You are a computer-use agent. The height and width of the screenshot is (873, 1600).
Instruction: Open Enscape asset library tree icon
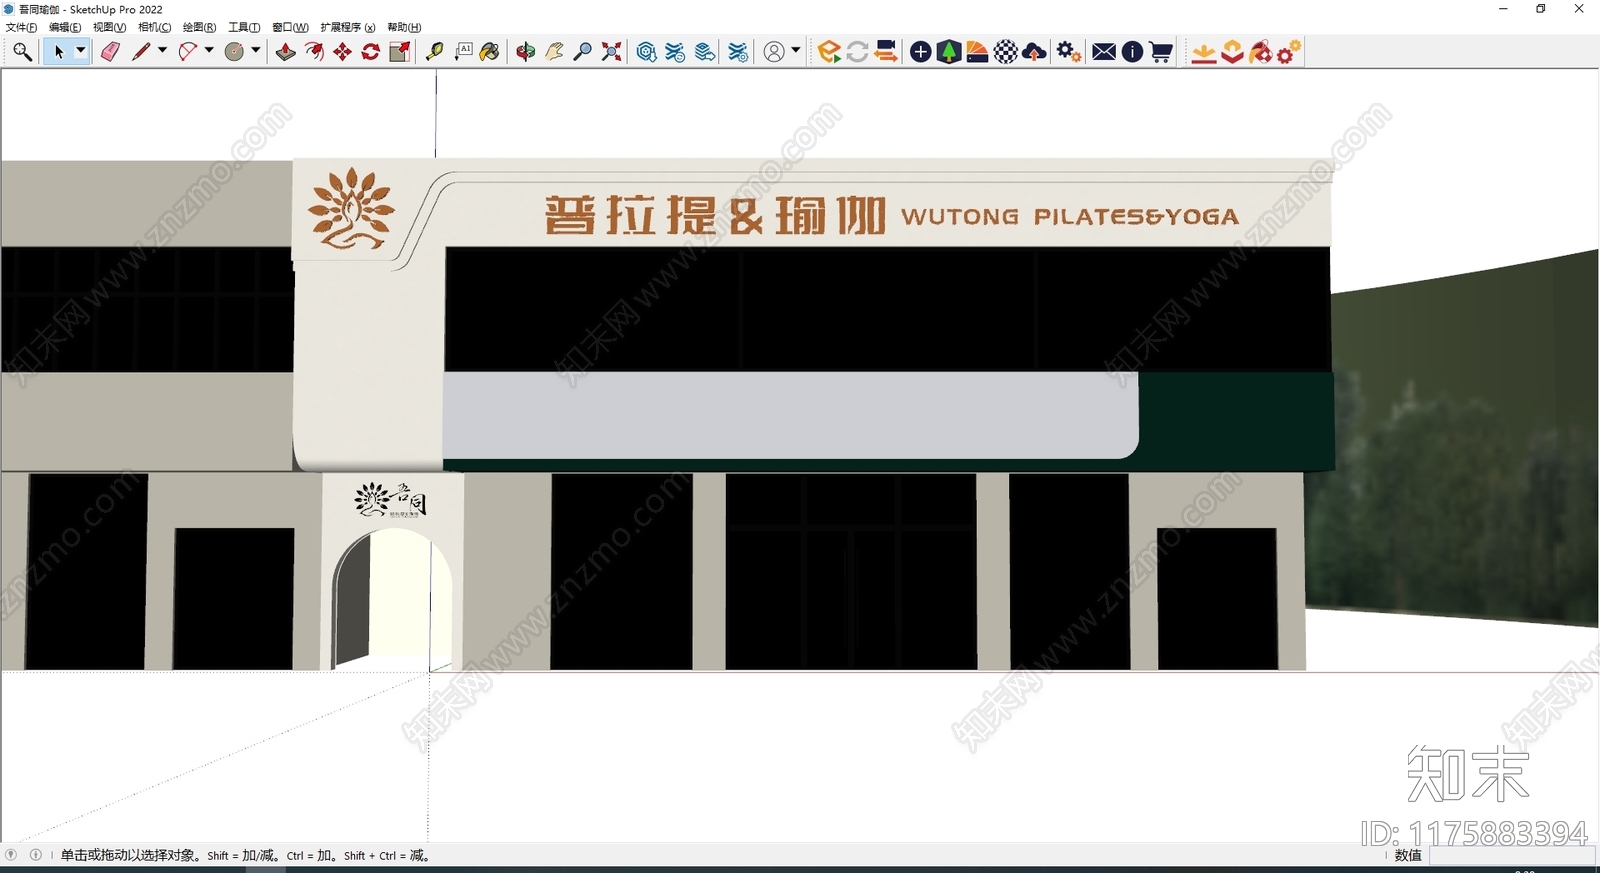tap(949, 52)
